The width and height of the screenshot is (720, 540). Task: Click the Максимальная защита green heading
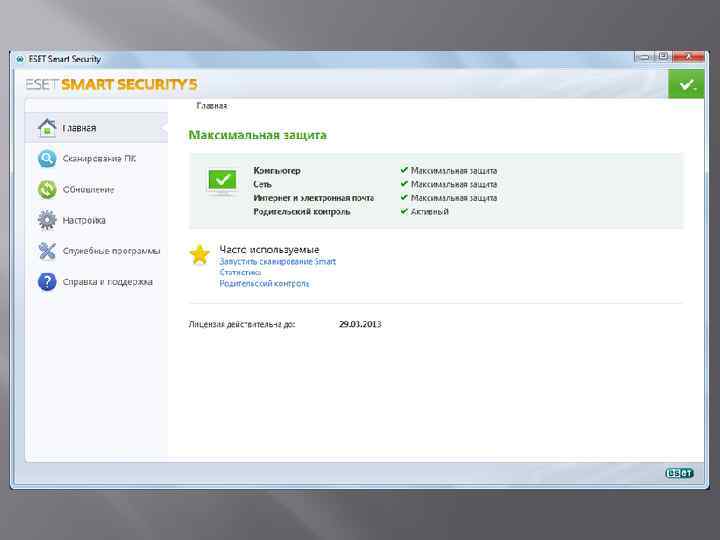258,135
